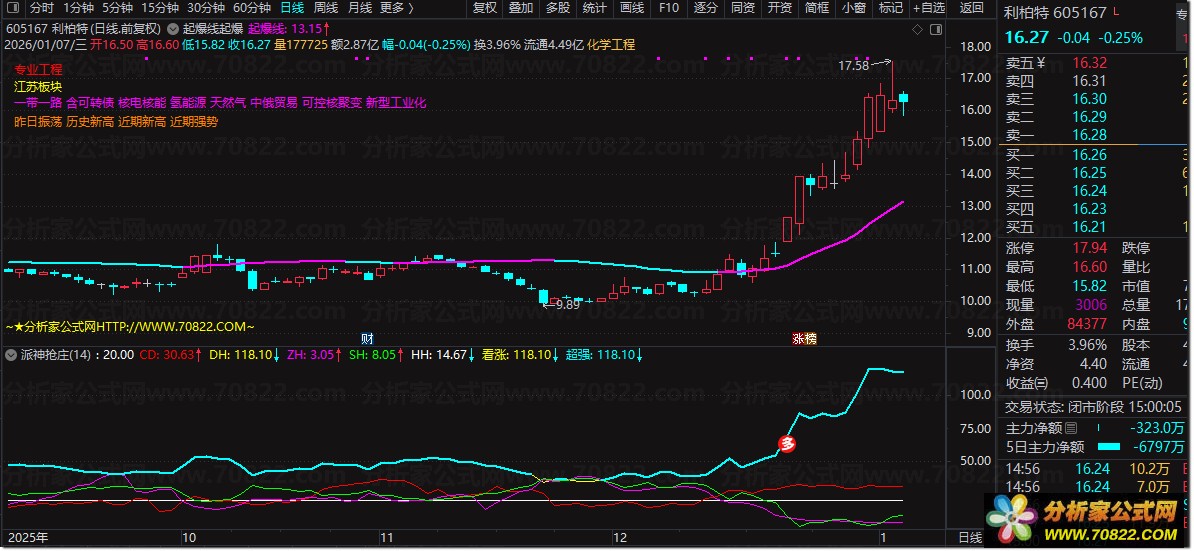The width and height of the screenshot is (1194, 551).
Task: Click the 开资 toolbar button
Action: pos(779,8)
